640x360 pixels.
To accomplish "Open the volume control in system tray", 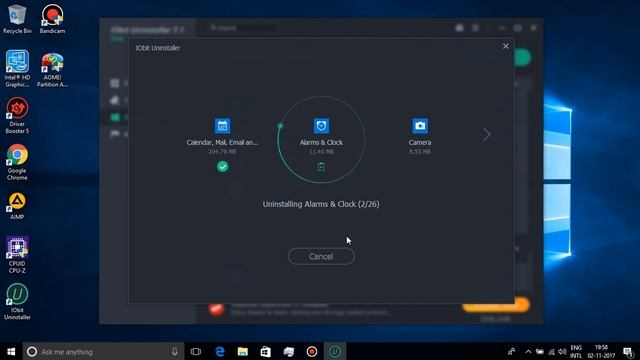I will [x=562, y=351].
